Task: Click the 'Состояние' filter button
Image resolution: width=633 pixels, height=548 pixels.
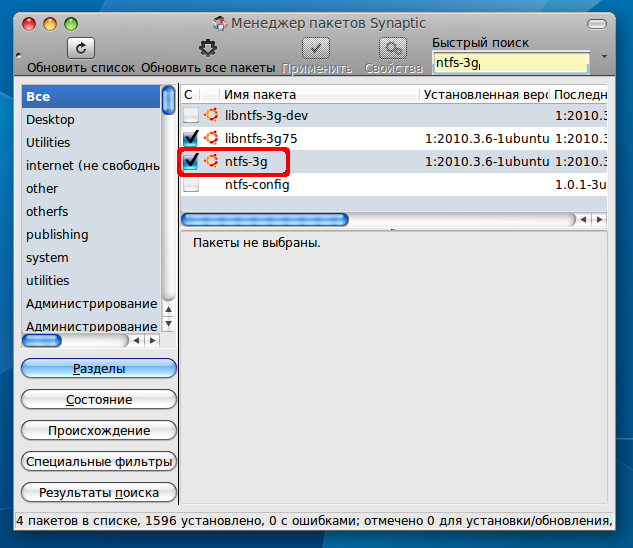Action: [99, 399]
